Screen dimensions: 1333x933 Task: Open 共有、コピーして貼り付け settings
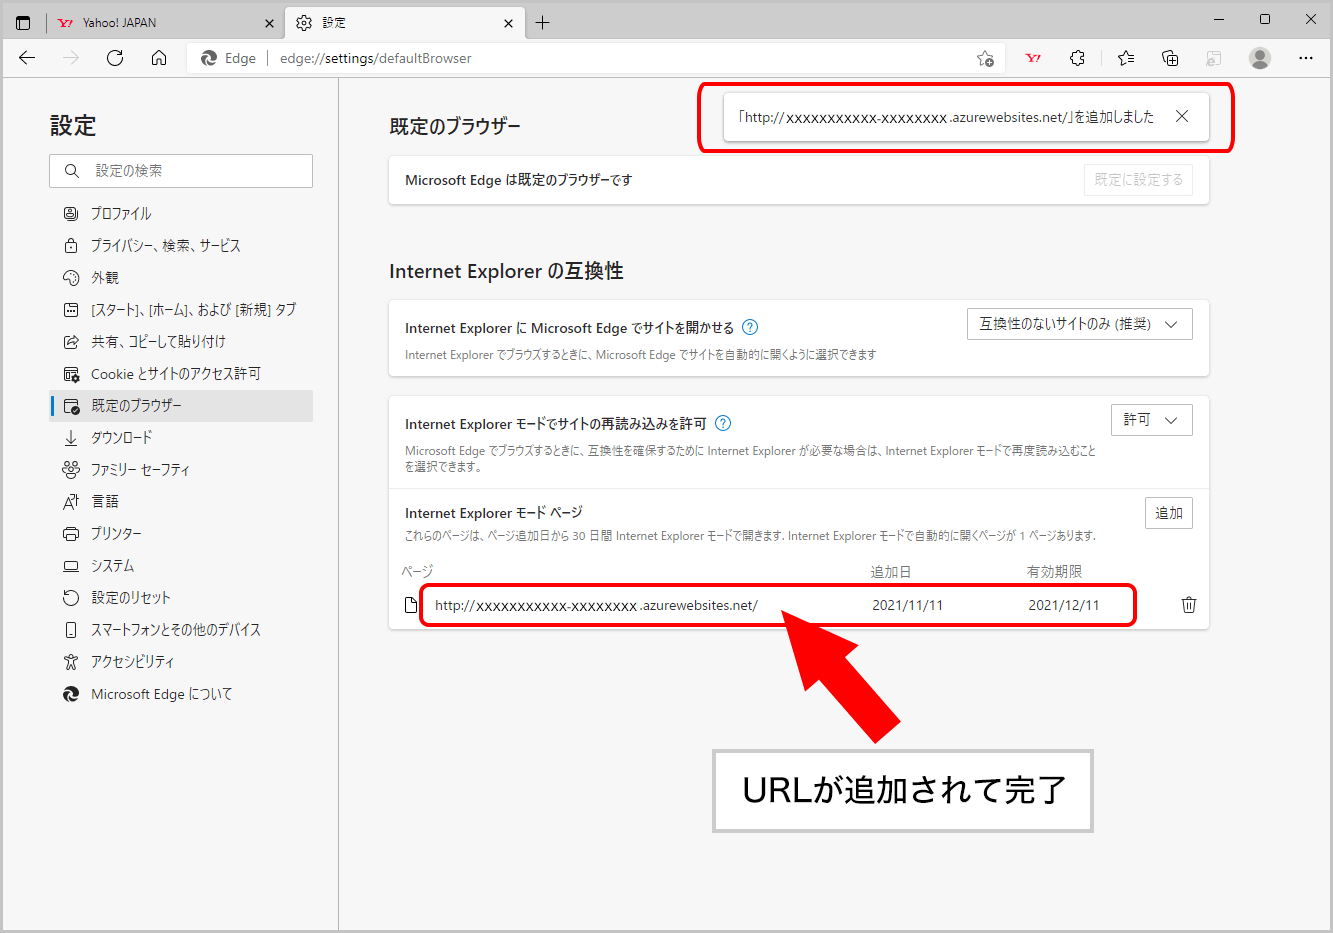[181, 342]
